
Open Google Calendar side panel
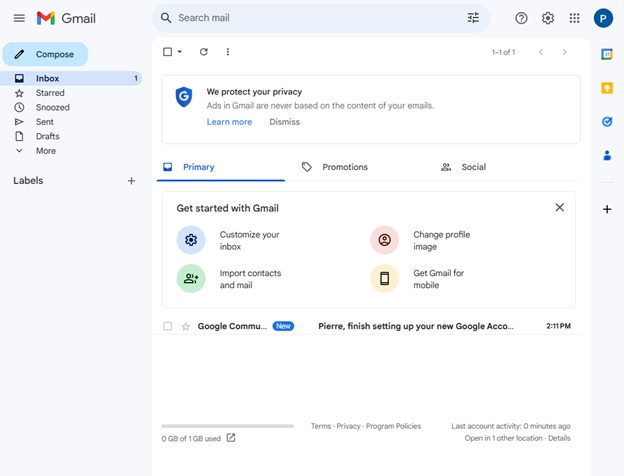(606, 54)
